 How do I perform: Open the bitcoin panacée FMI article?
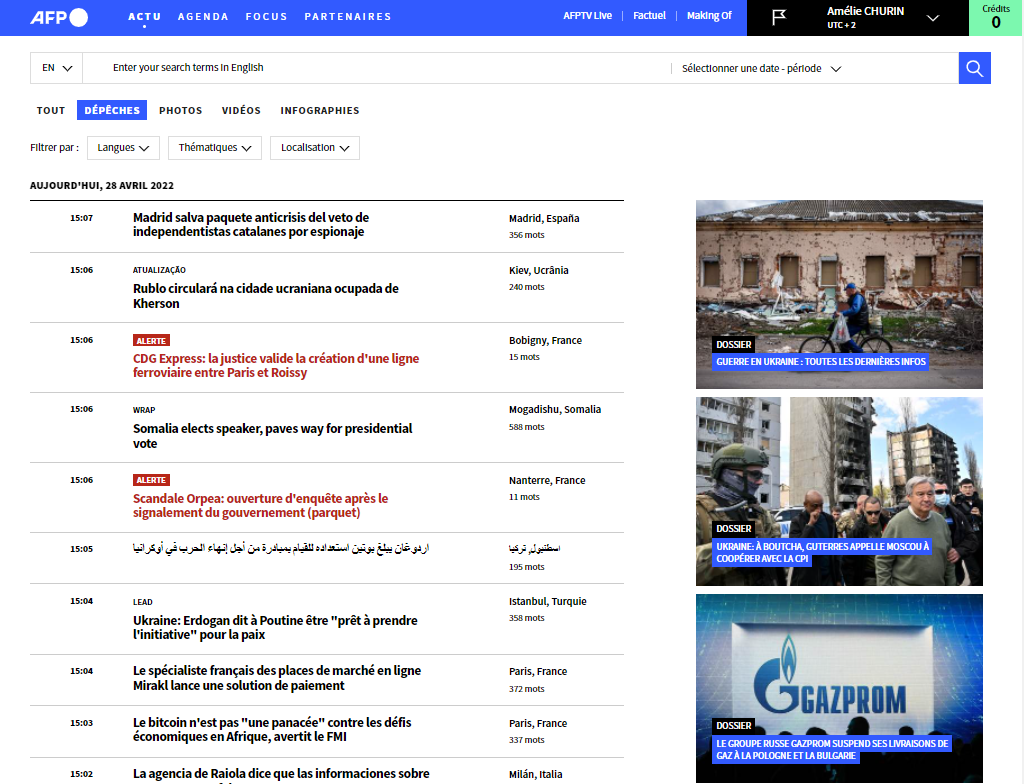272,730
